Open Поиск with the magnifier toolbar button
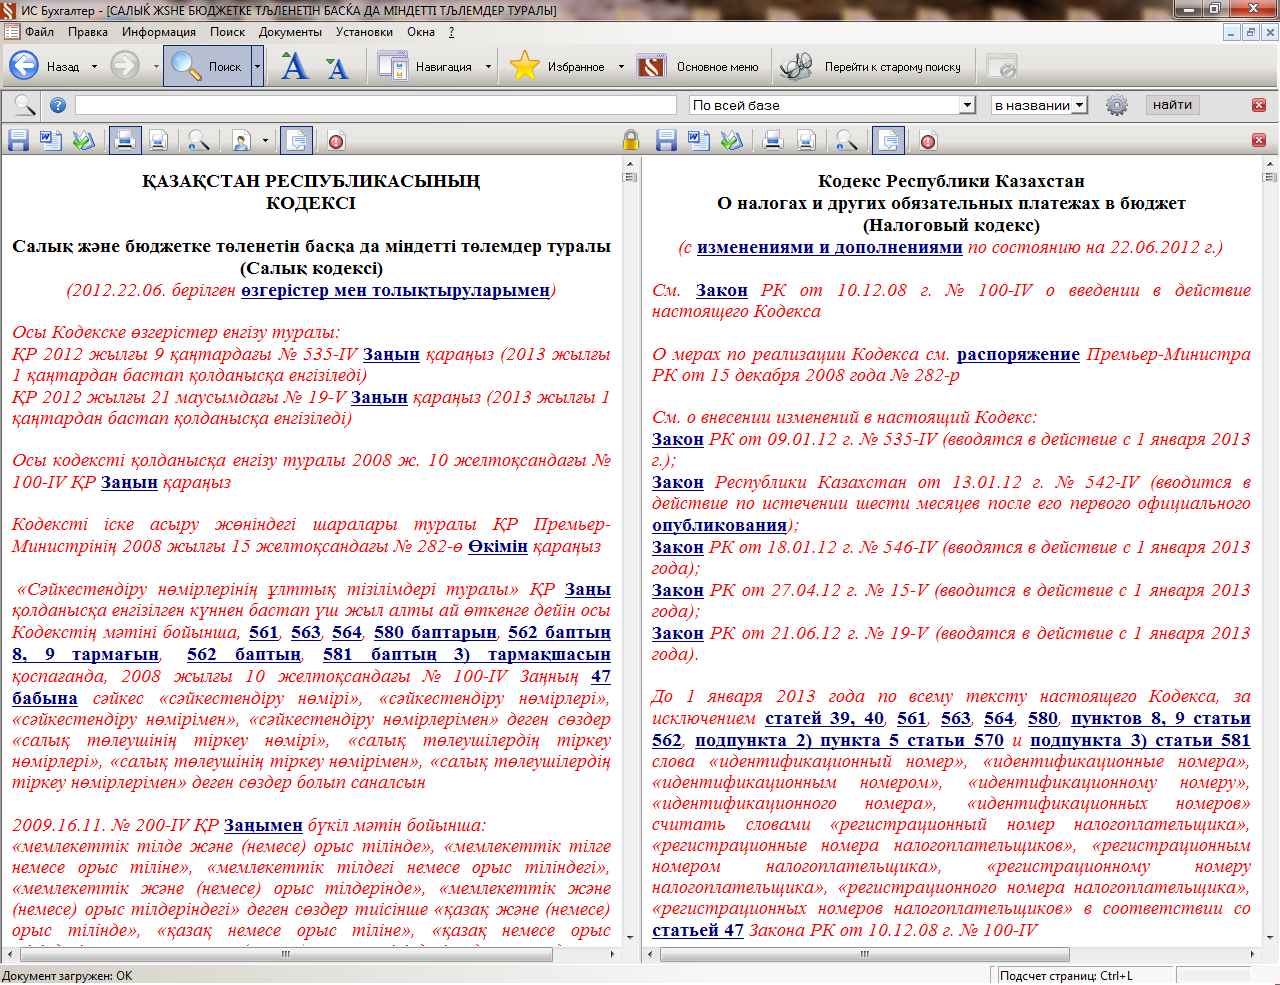The height and width of the screenshot is (985, 1280). 206,66
